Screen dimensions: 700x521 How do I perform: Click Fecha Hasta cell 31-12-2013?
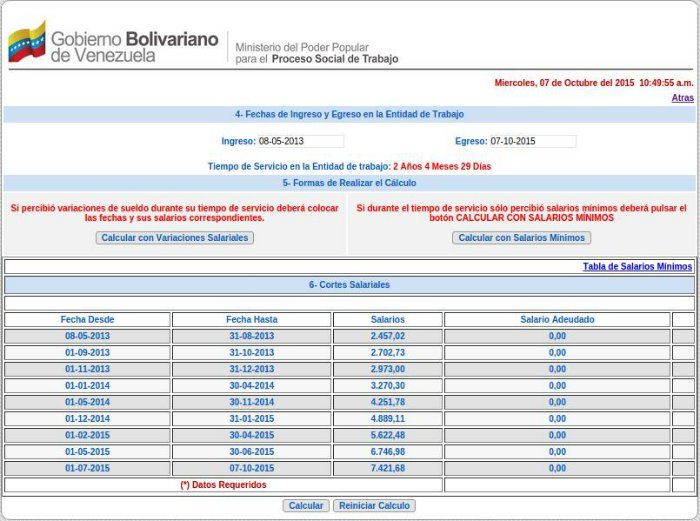point(252,369)
